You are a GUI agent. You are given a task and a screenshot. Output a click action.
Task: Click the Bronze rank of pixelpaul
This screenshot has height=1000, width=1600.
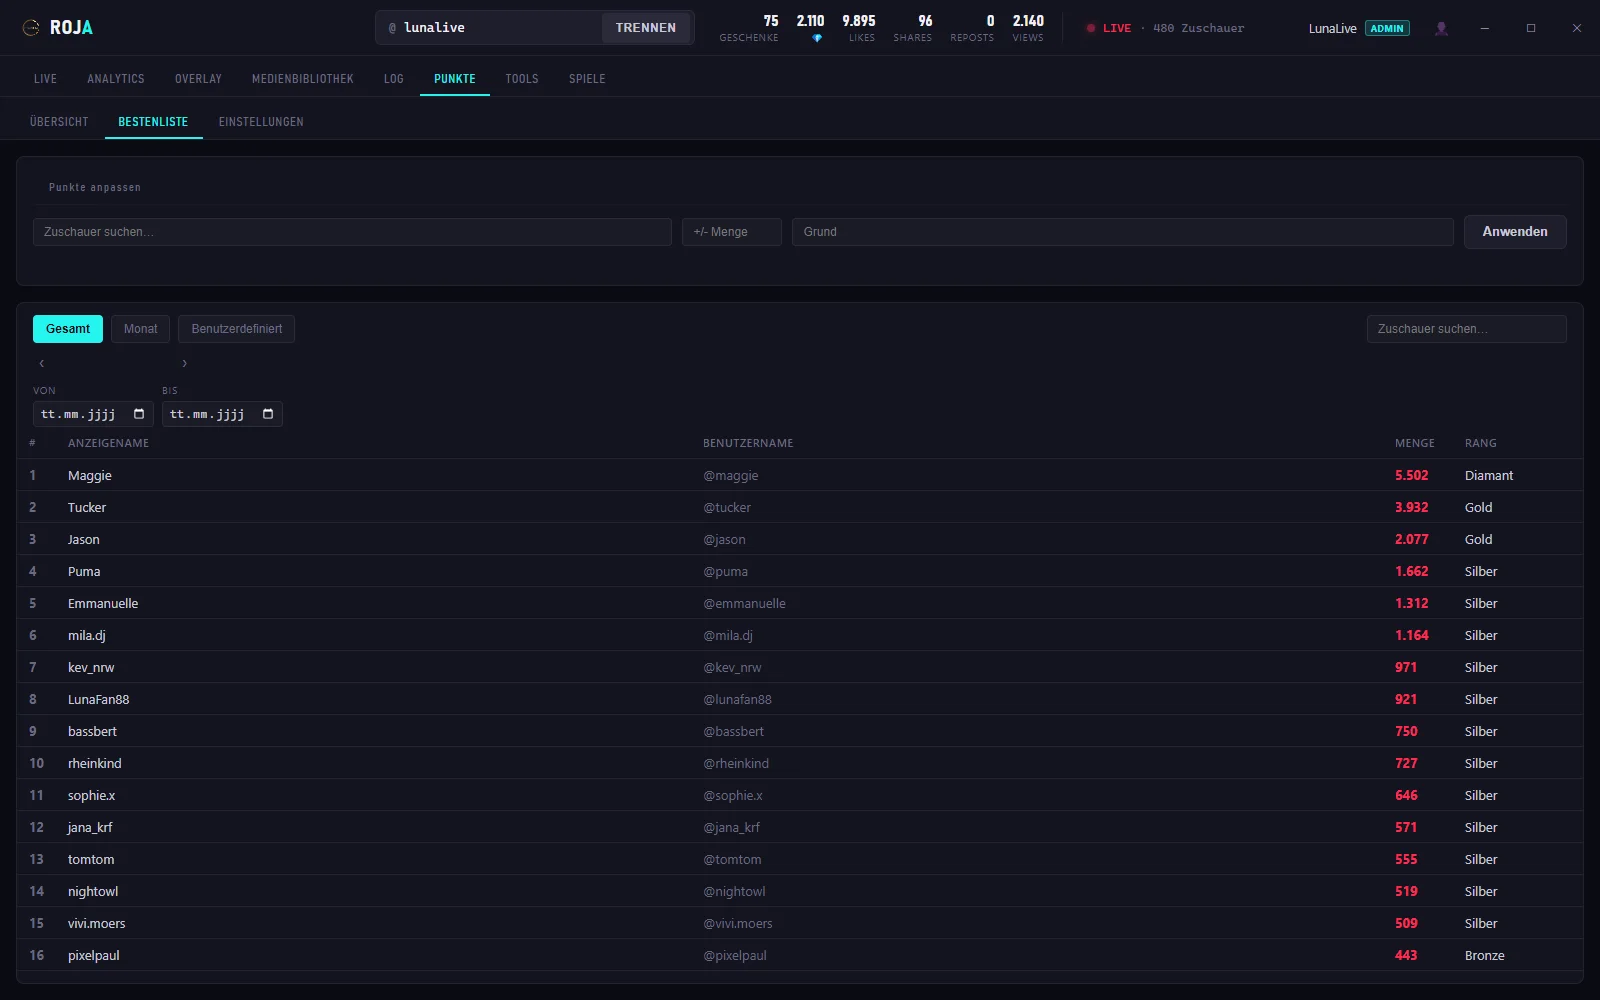(x=1485, y=956)
